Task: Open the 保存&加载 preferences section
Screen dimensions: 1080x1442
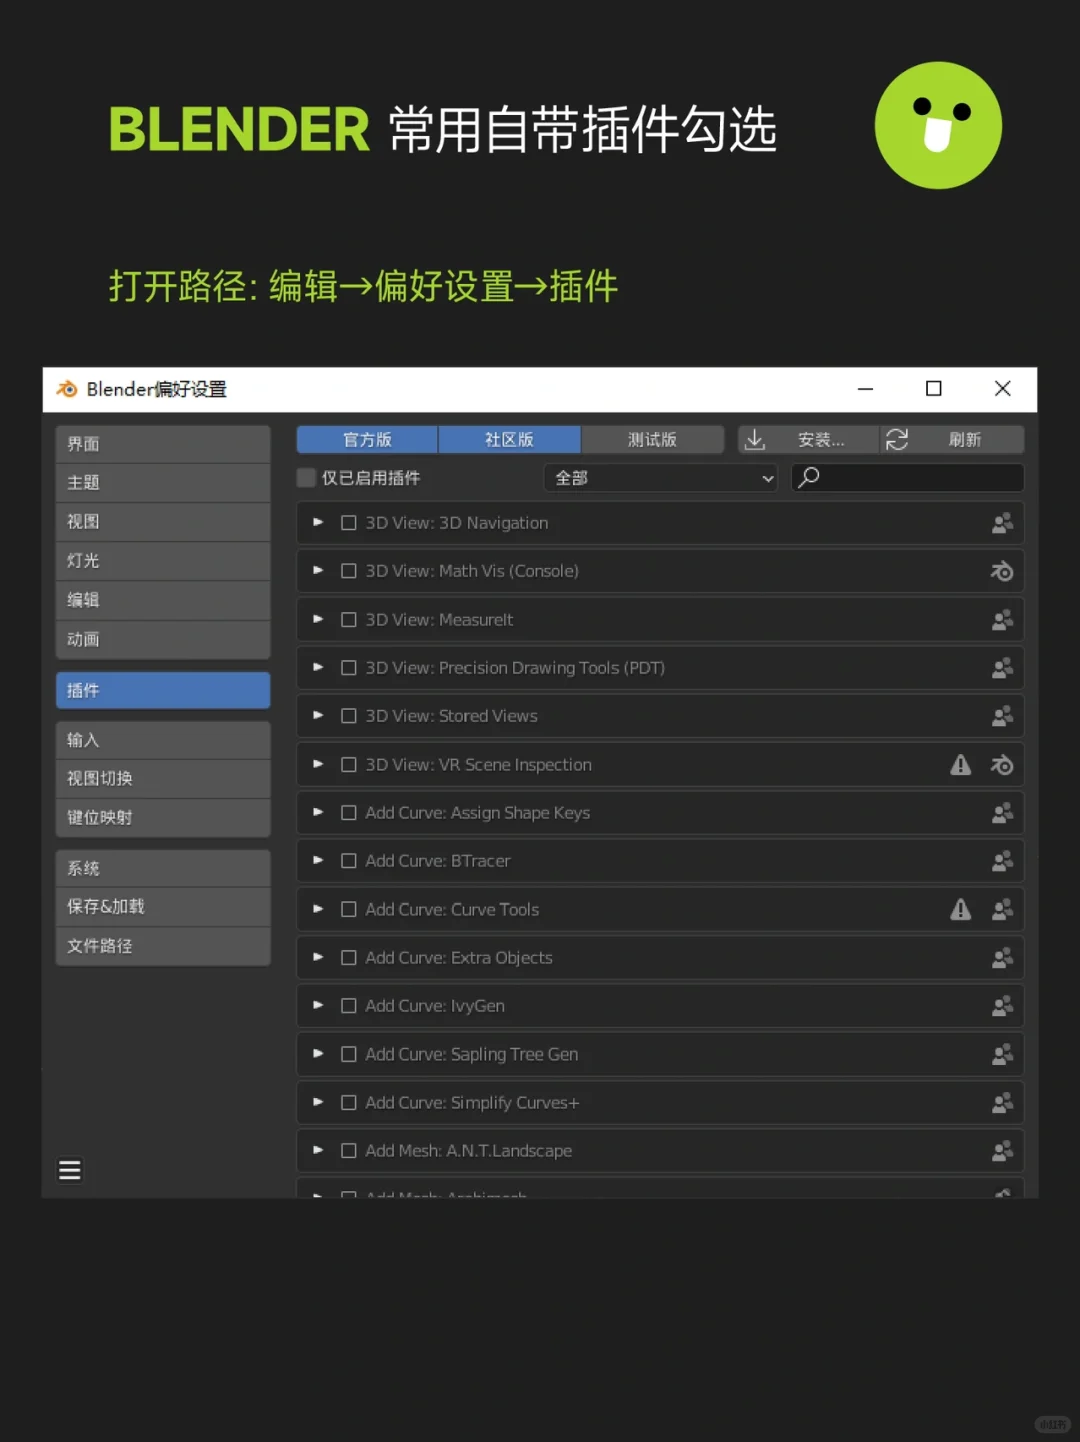Action: coord(163,907)
